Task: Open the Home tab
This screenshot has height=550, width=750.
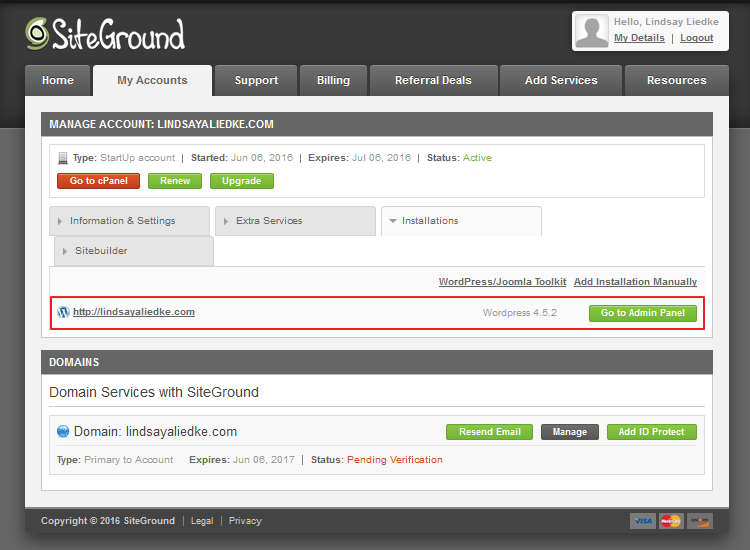Action: 57,80
